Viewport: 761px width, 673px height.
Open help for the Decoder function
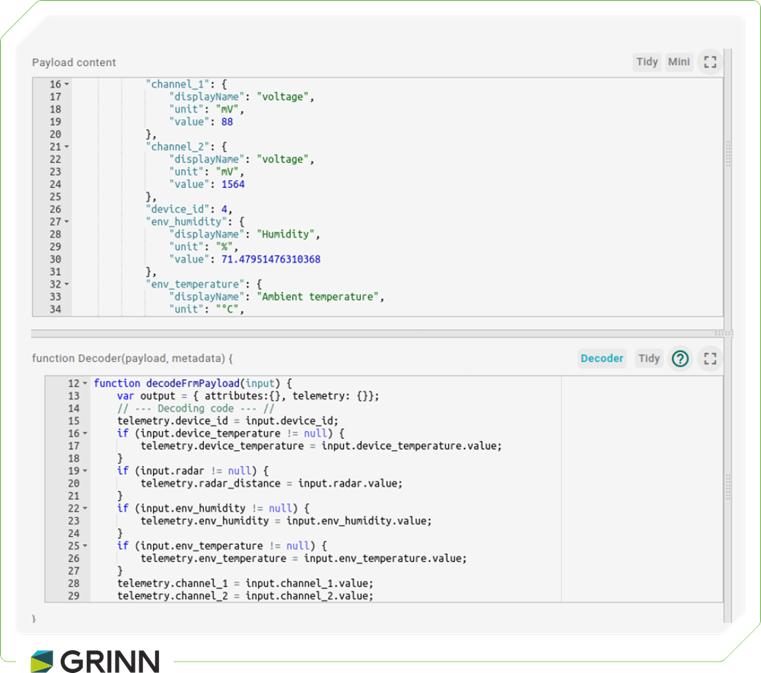pyautogui.click(x=680, y=358)
